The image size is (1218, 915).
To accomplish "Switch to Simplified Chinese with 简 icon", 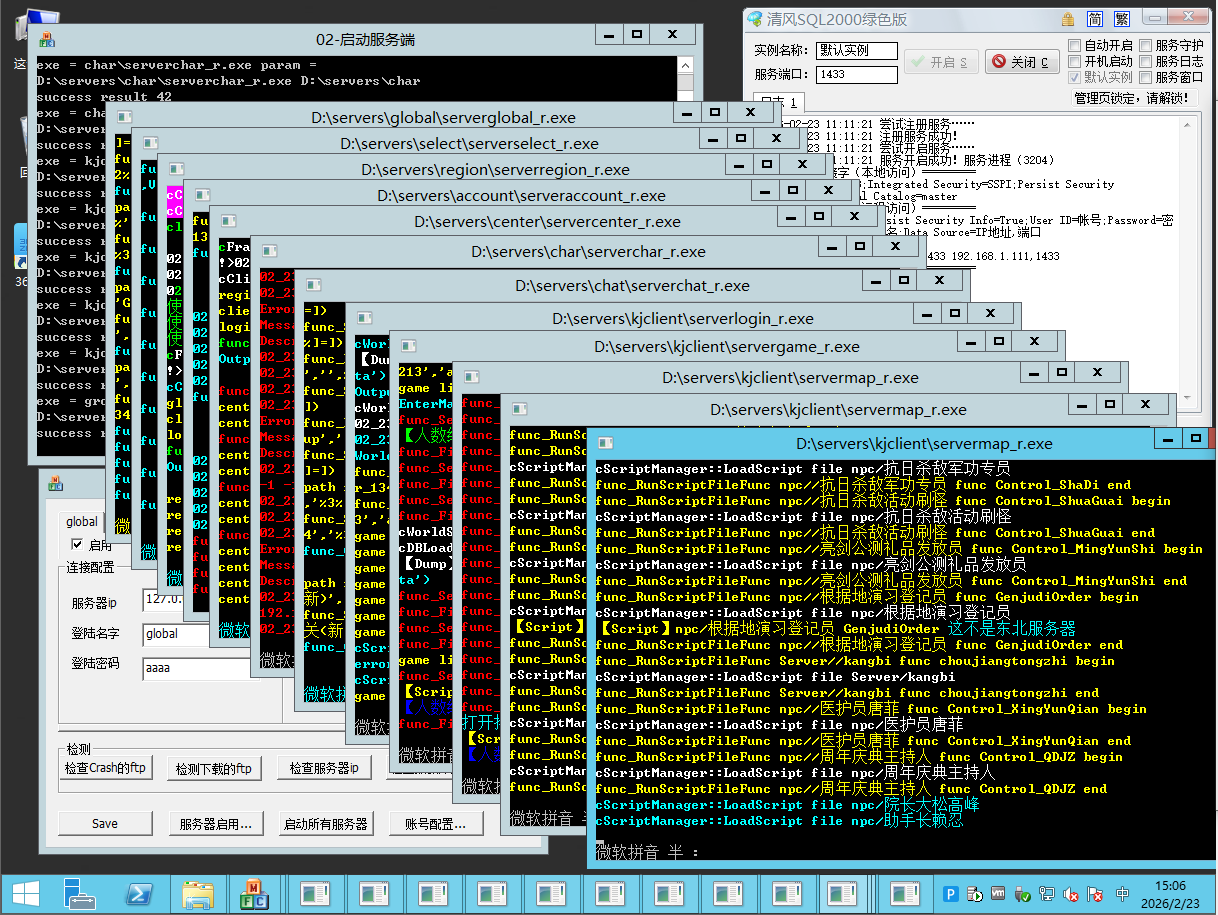I will [x=1095, y=19].
